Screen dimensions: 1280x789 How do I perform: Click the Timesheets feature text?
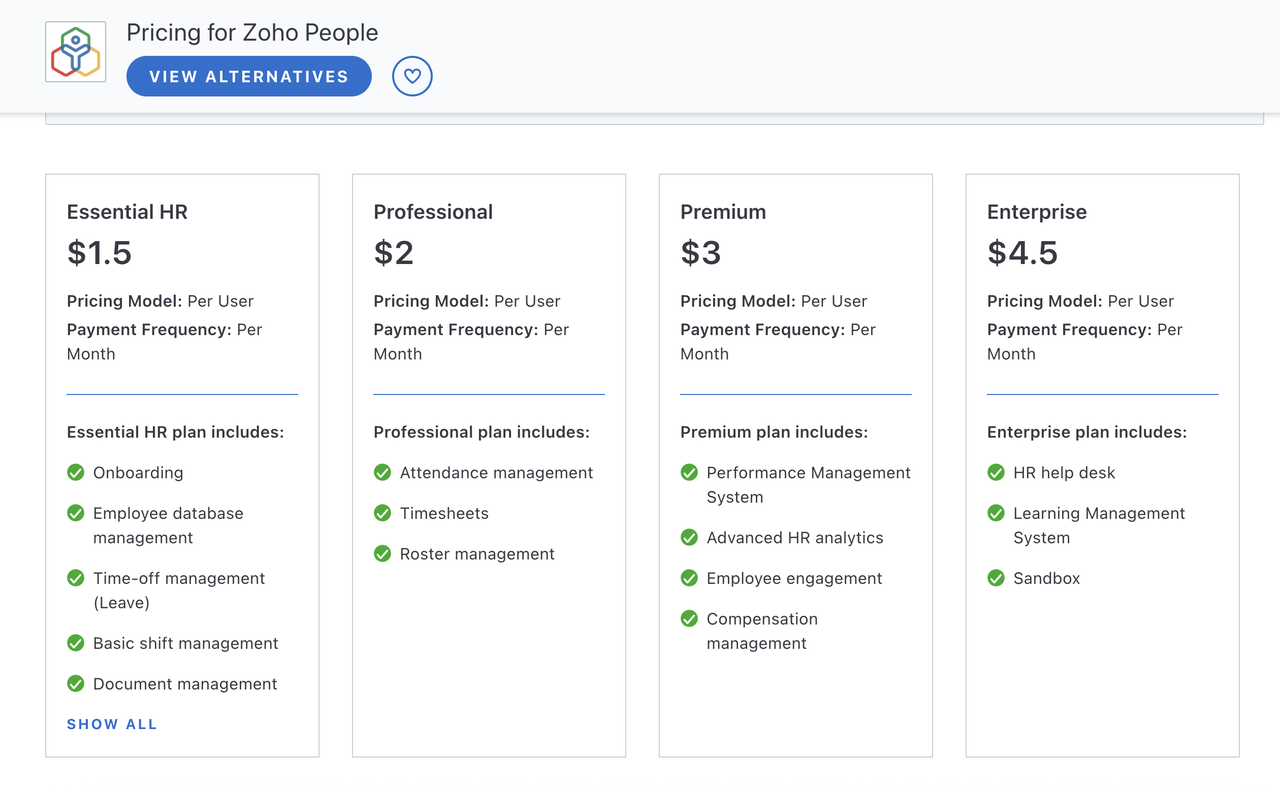pos(444,513)
